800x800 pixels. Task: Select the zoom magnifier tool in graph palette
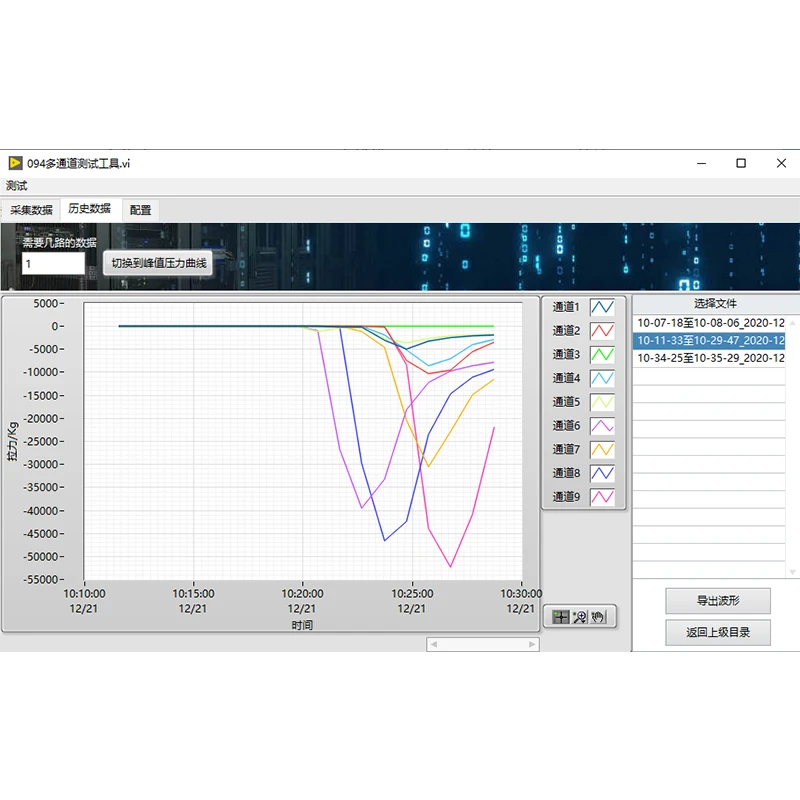coord(580,617)
